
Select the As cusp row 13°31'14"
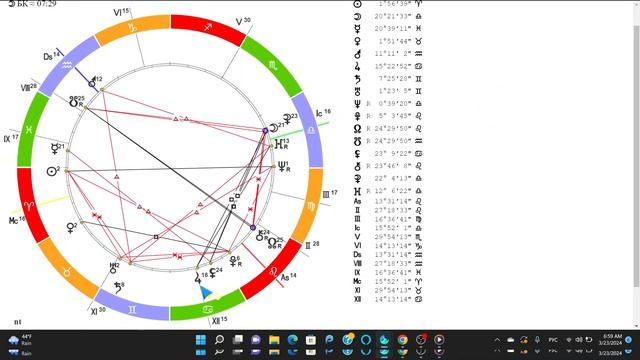[388, 201]
